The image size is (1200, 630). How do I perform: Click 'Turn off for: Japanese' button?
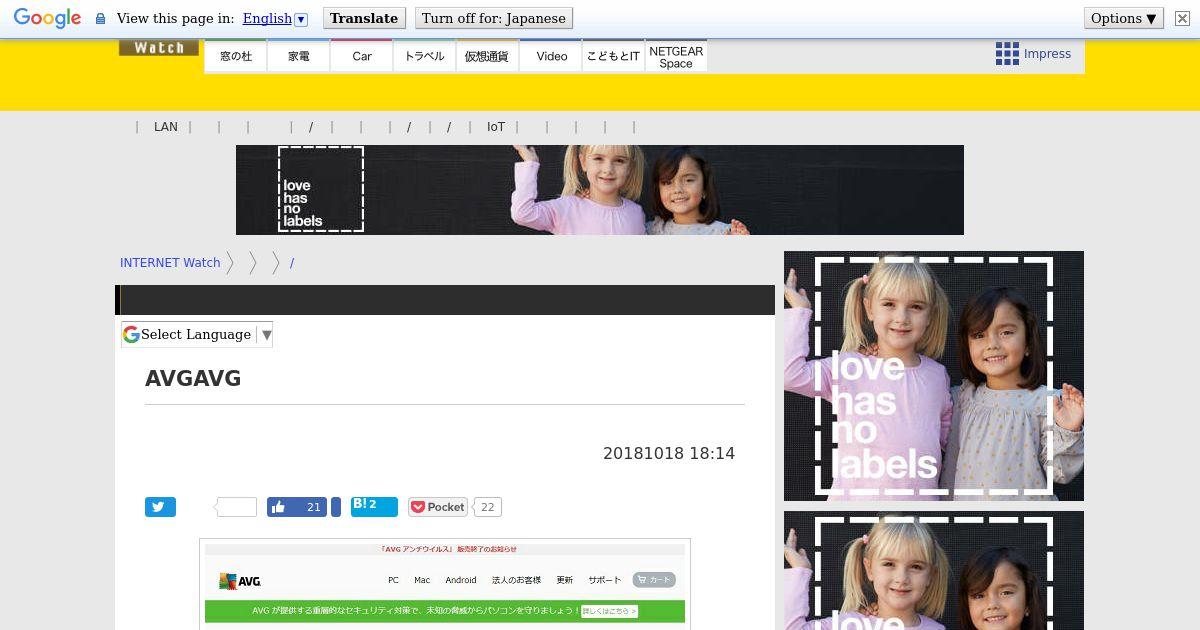[x=493, y=18]
